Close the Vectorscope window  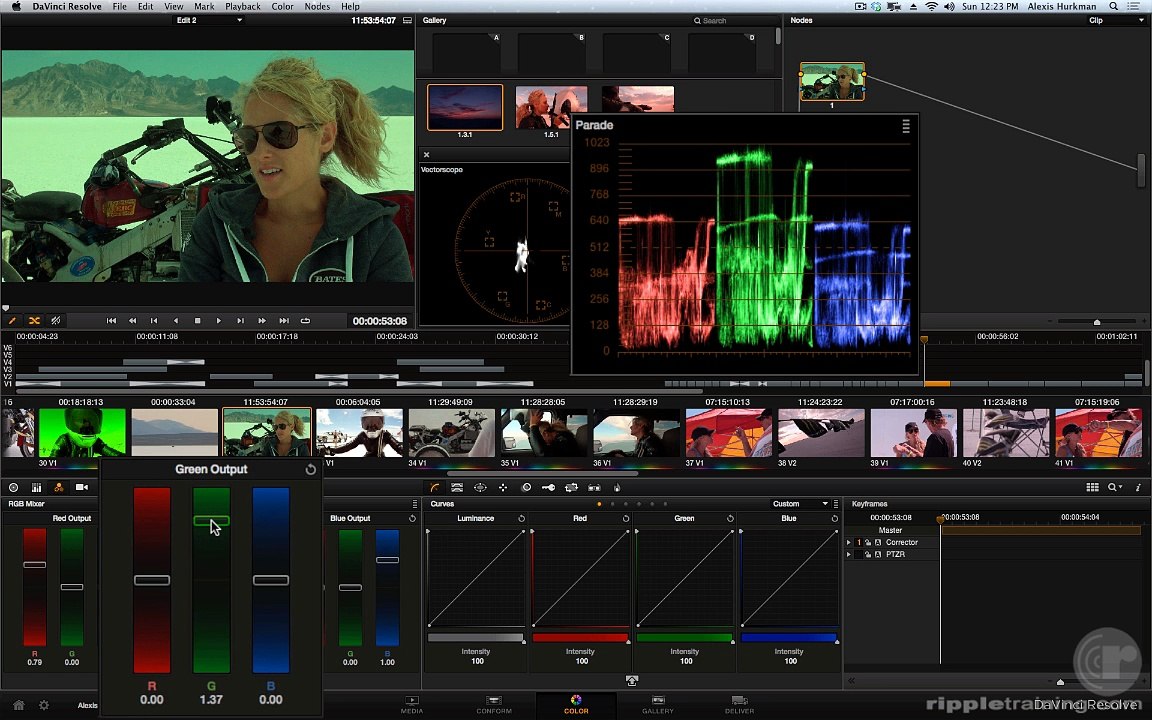click(x=426, y=154)
